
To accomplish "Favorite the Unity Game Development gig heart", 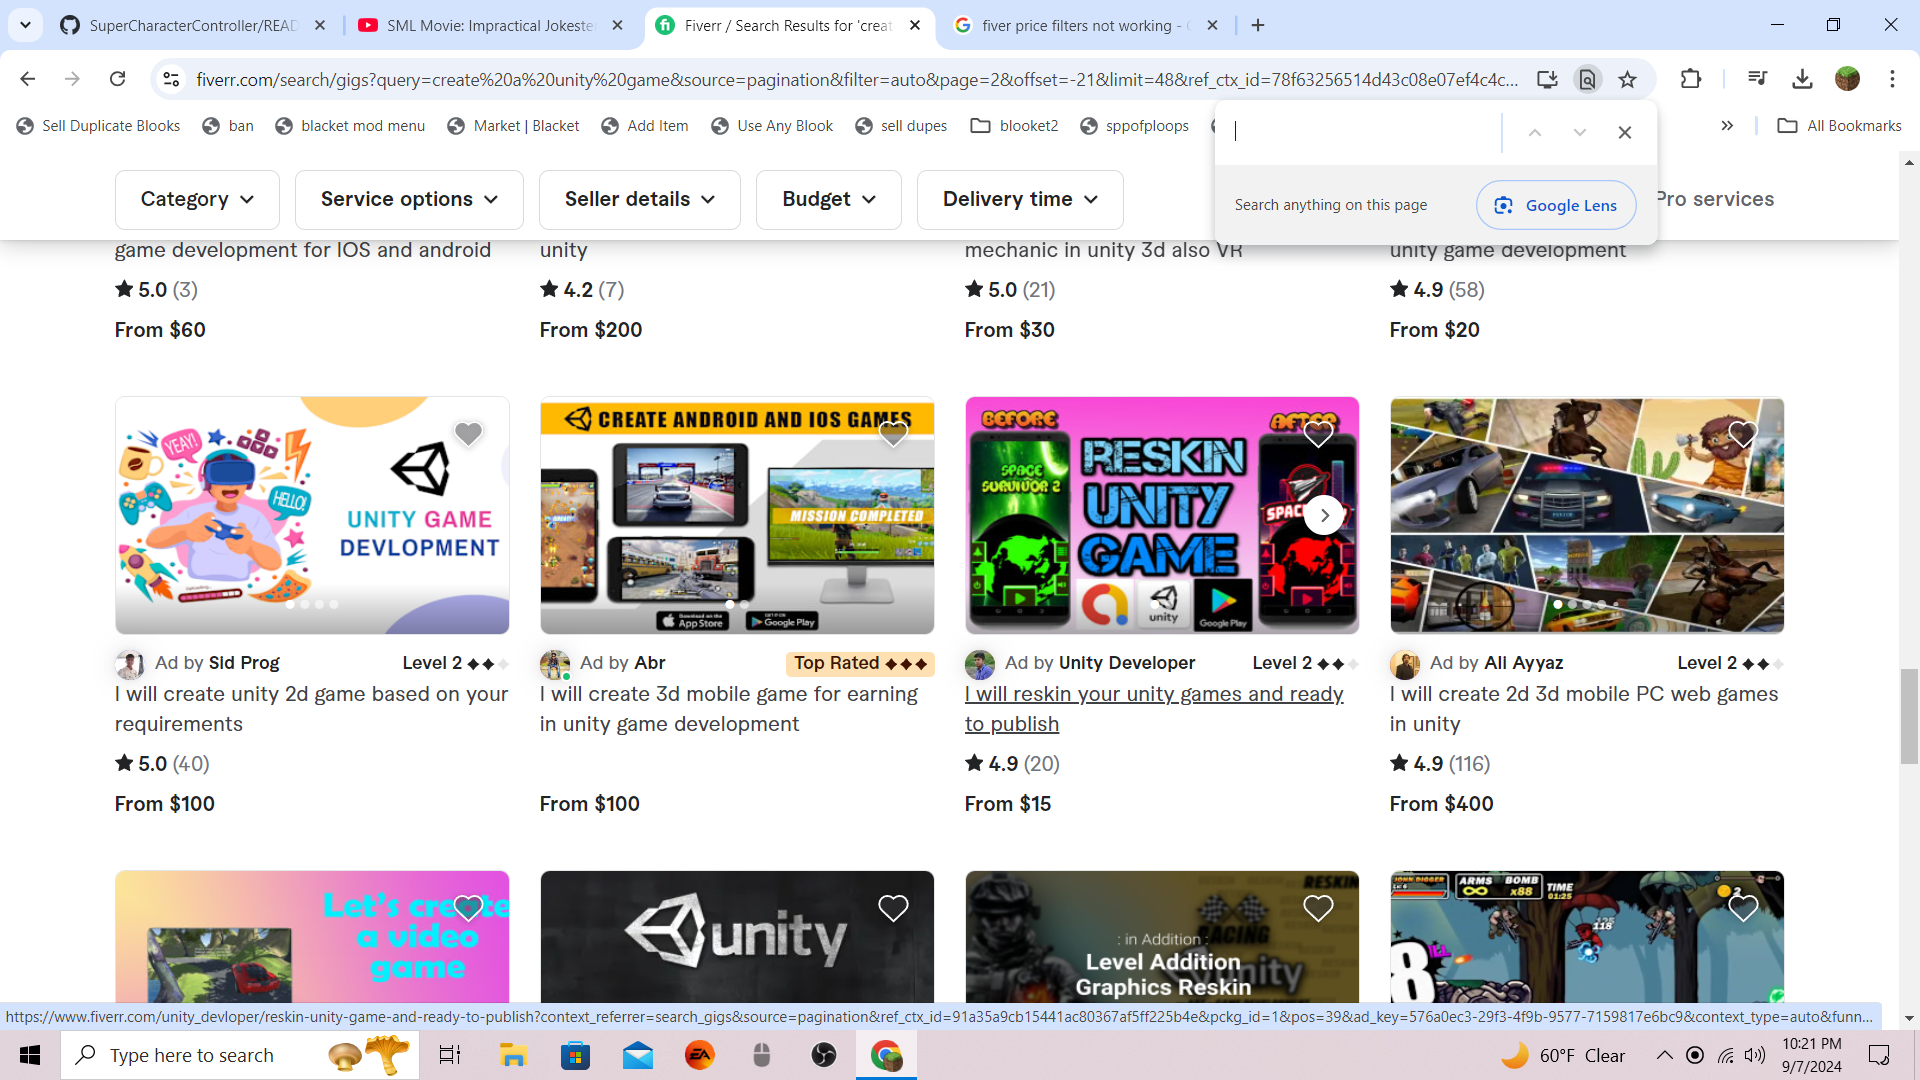I will point(468,434).
